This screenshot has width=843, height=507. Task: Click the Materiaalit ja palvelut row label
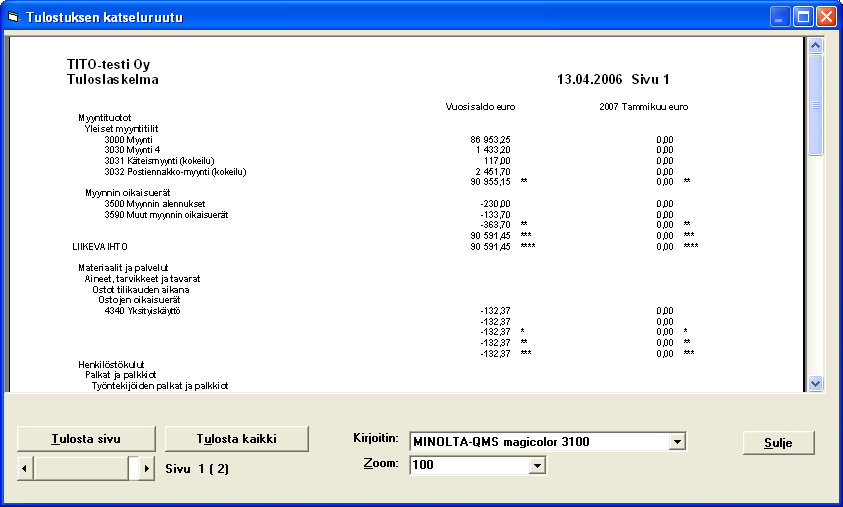point(123,268)
